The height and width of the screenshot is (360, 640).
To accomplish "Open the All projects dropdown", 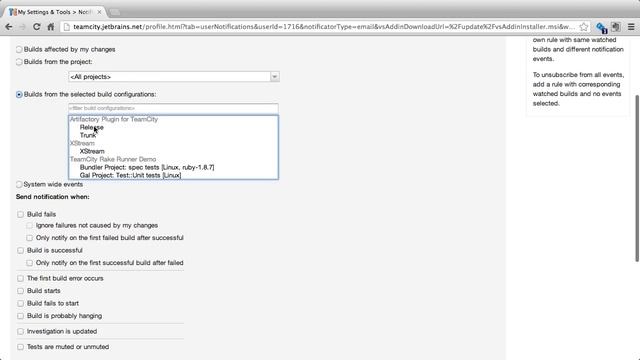I will click(174, 77).
